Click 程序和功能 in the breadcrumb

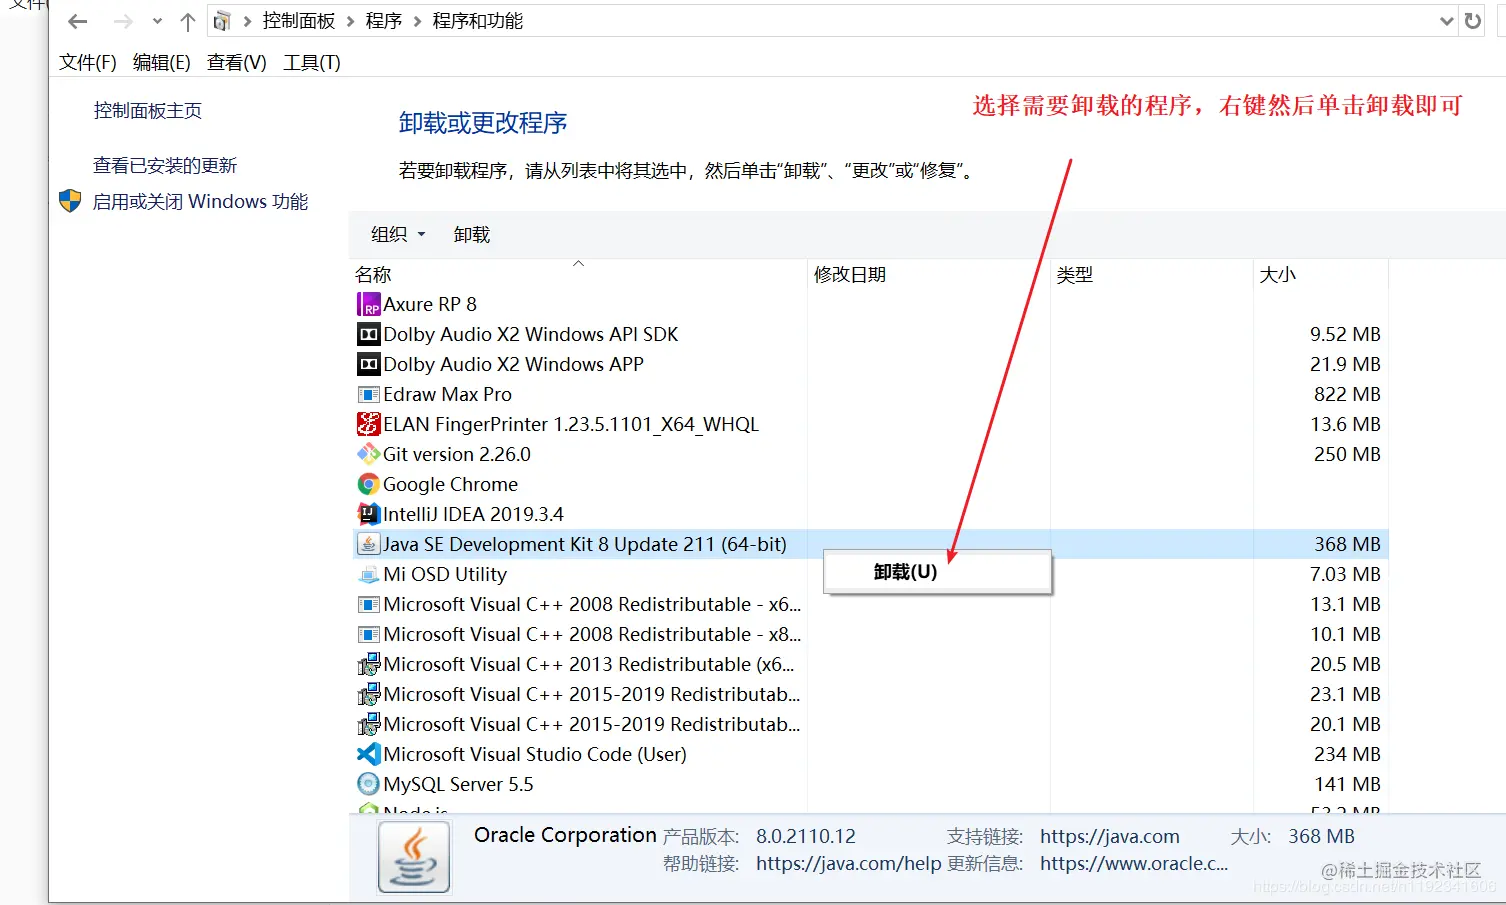tap(478, 21)
